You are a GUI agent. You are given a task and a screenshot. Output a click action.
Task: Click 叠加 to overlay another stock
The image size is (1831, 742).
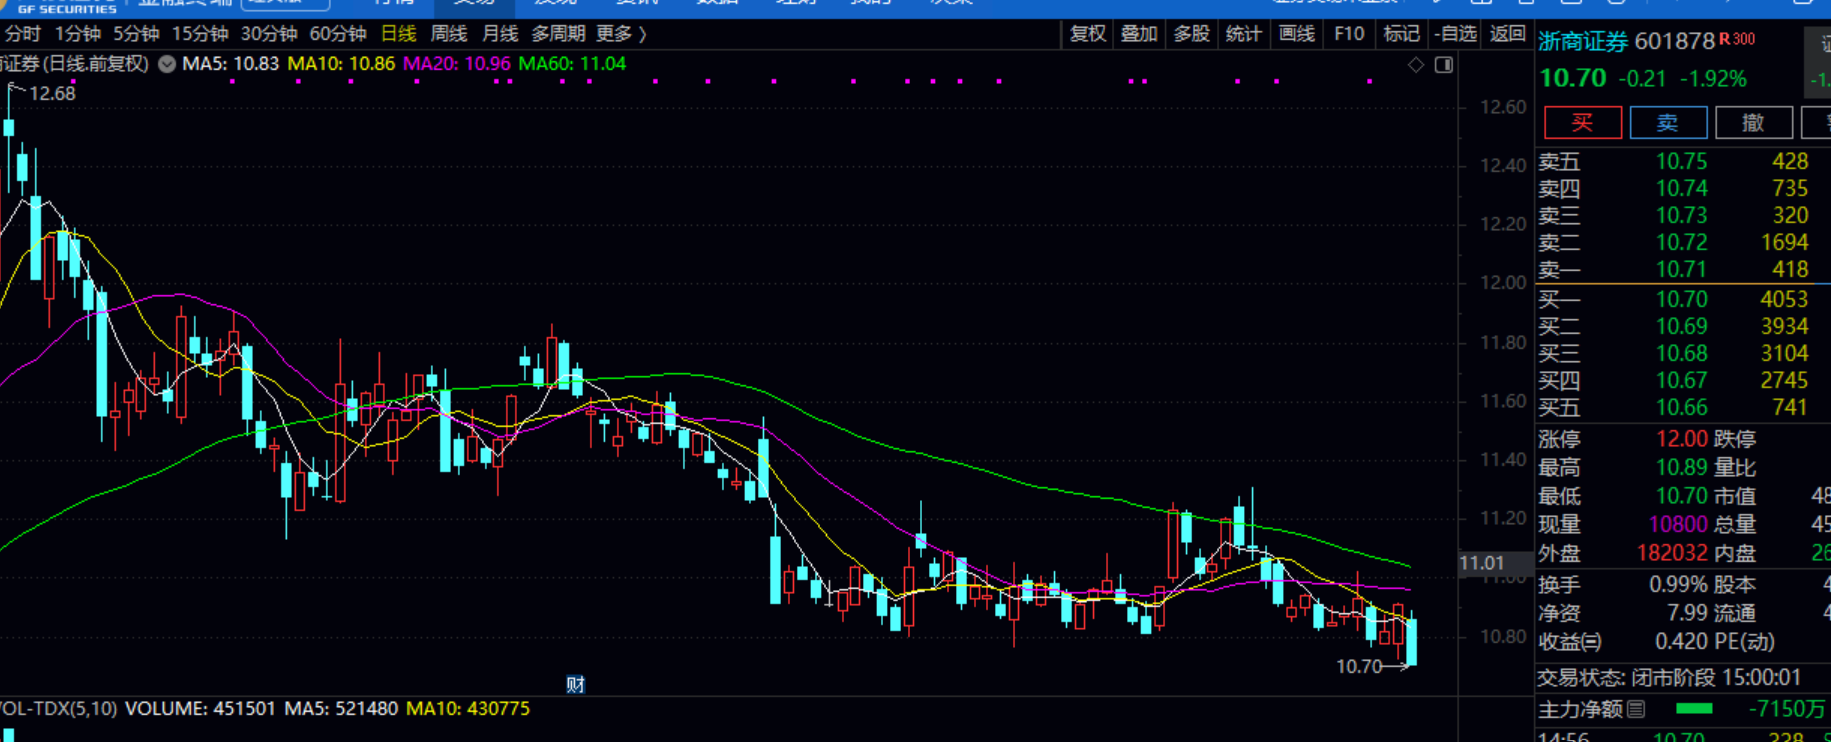pyautogui.click(x=1139, y=34)
